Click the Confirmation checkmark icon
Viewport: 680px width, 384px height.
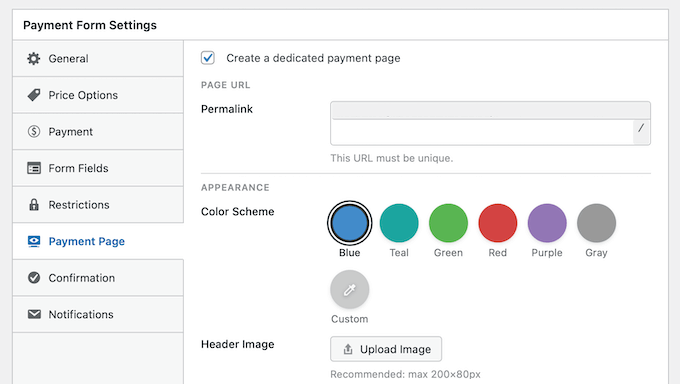tap(34, 278)
